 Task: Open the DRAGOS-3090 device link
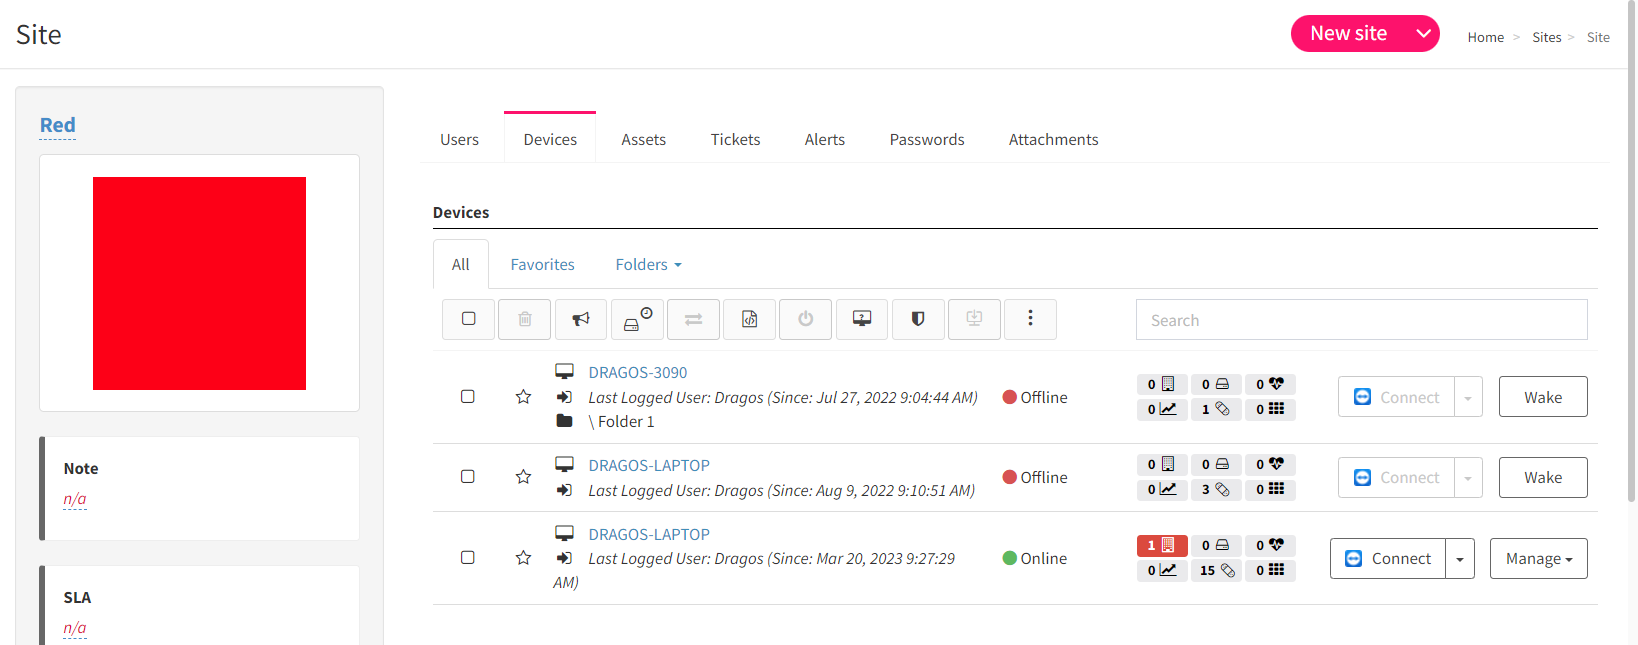click(638, 372)
